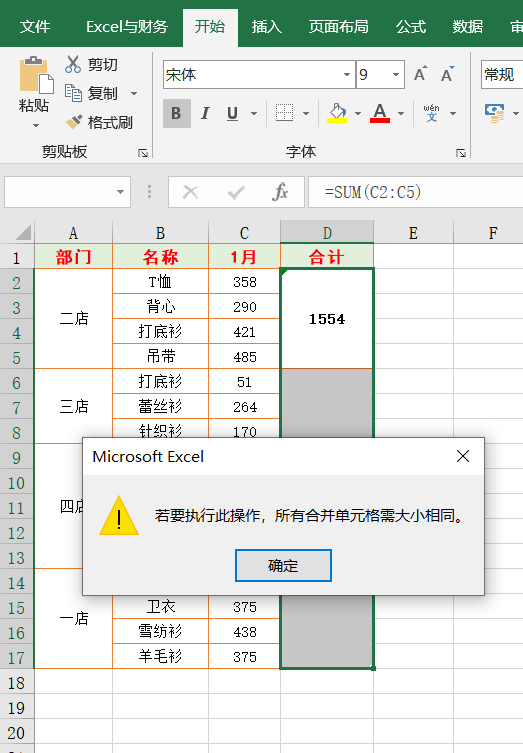Select the merged 二店 cell
Screen dimensions: 523x753
click(73, 318)
